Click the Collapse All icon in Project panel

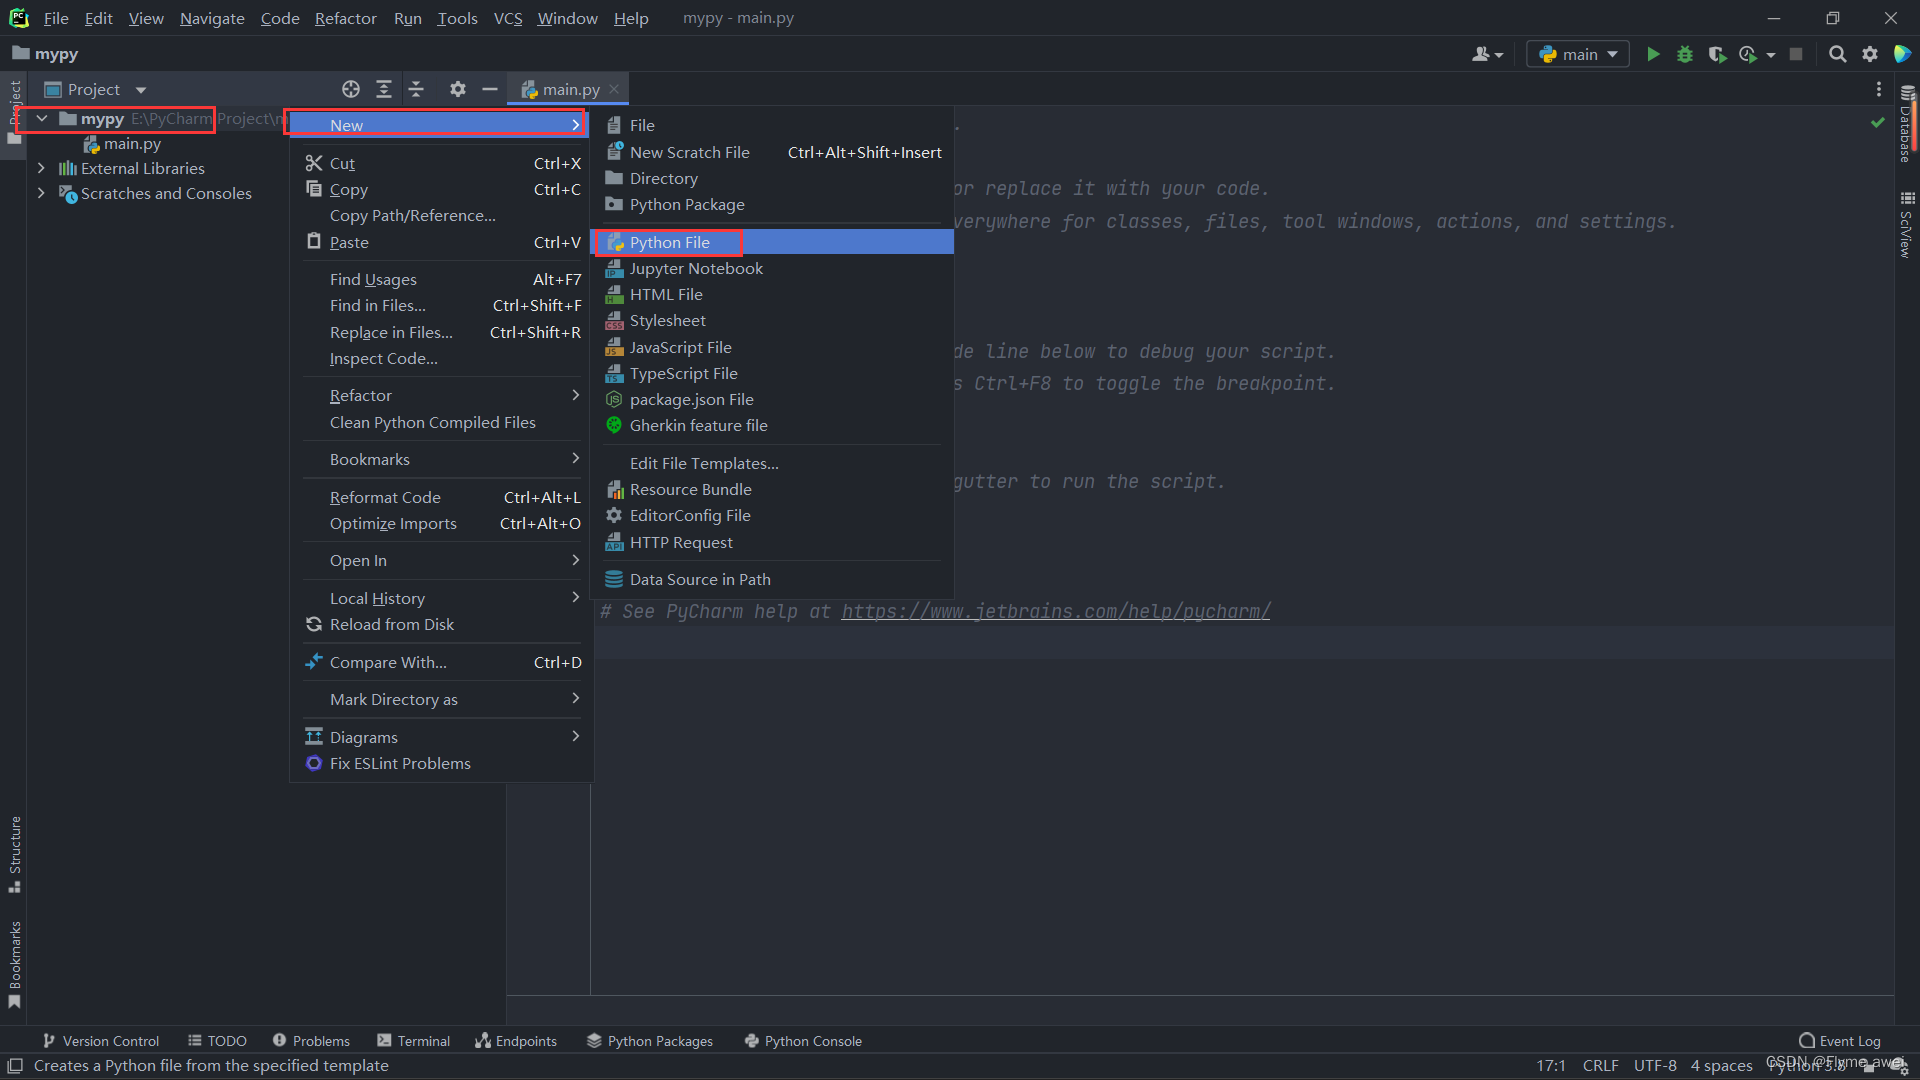pos(416,89)
